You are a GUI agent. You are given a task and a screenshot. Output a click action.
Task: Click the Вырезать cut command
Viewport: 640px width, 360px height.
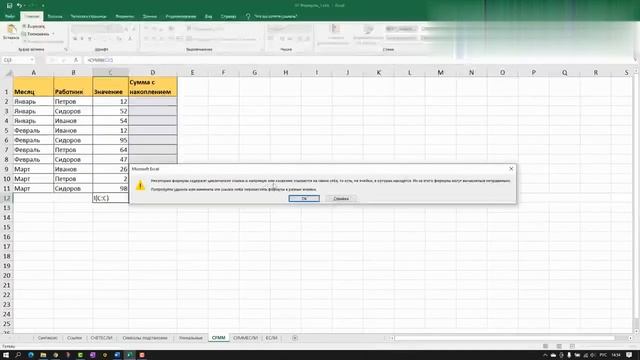[34, 26]
